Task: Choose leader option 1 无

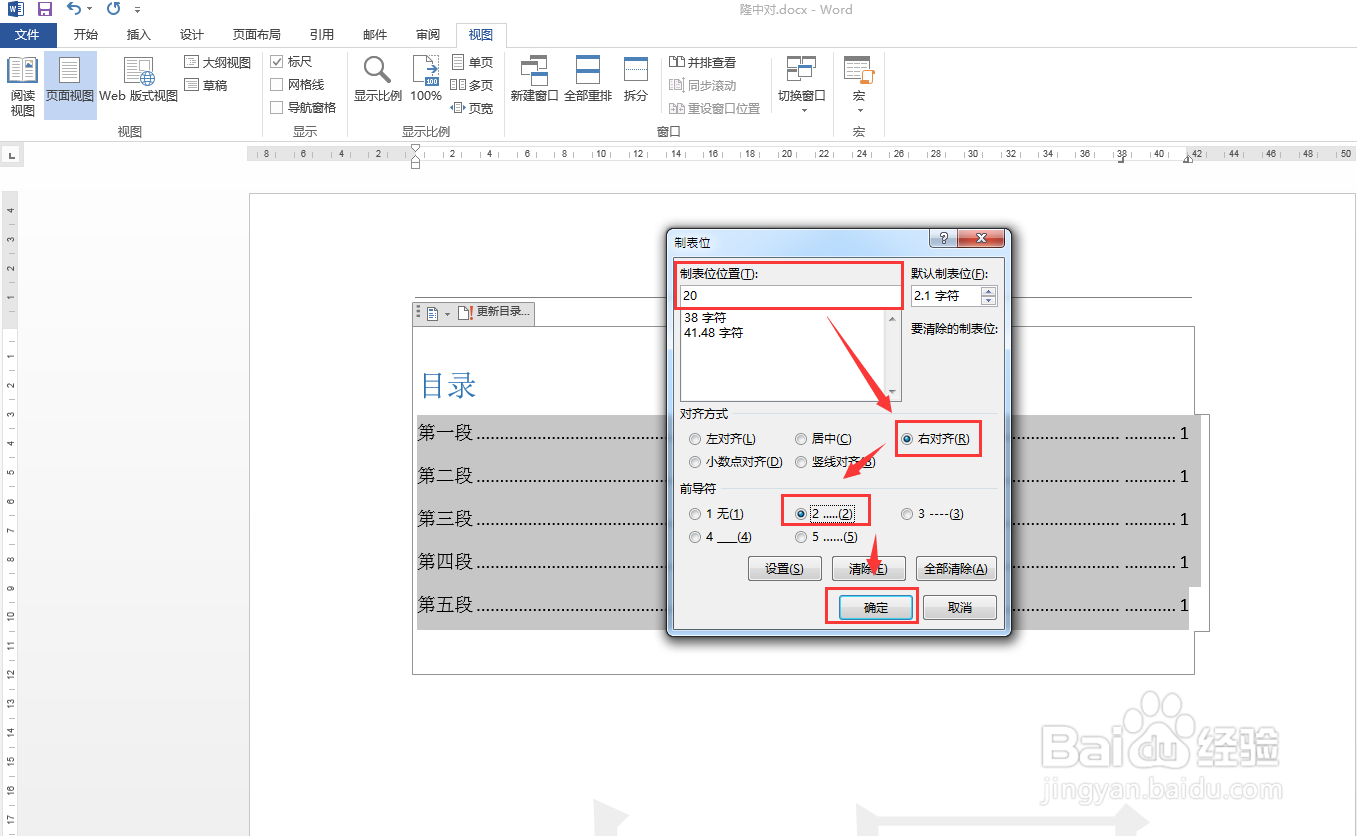Action: (695, 514)
